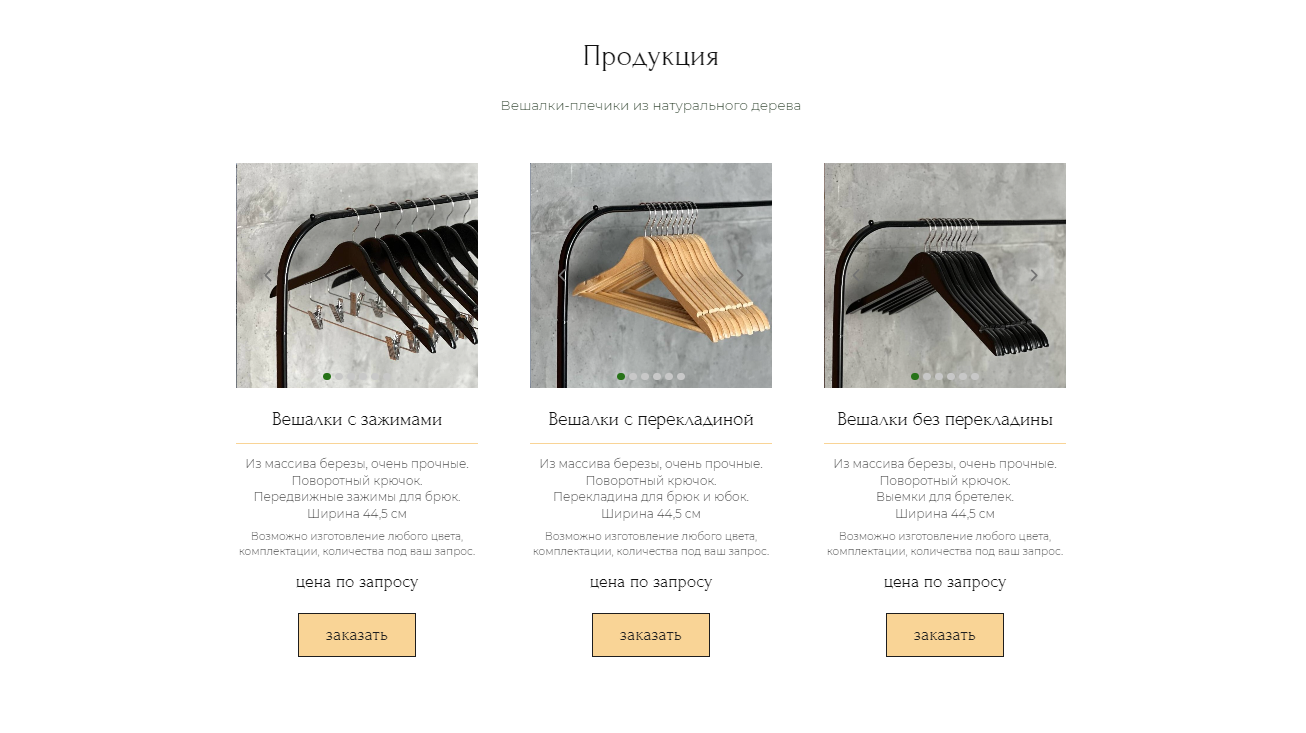The width and height of the screenshot is (1306, 733).
Task: Open the Вешалки с зажимами title
Action: (x=357, y=419)
